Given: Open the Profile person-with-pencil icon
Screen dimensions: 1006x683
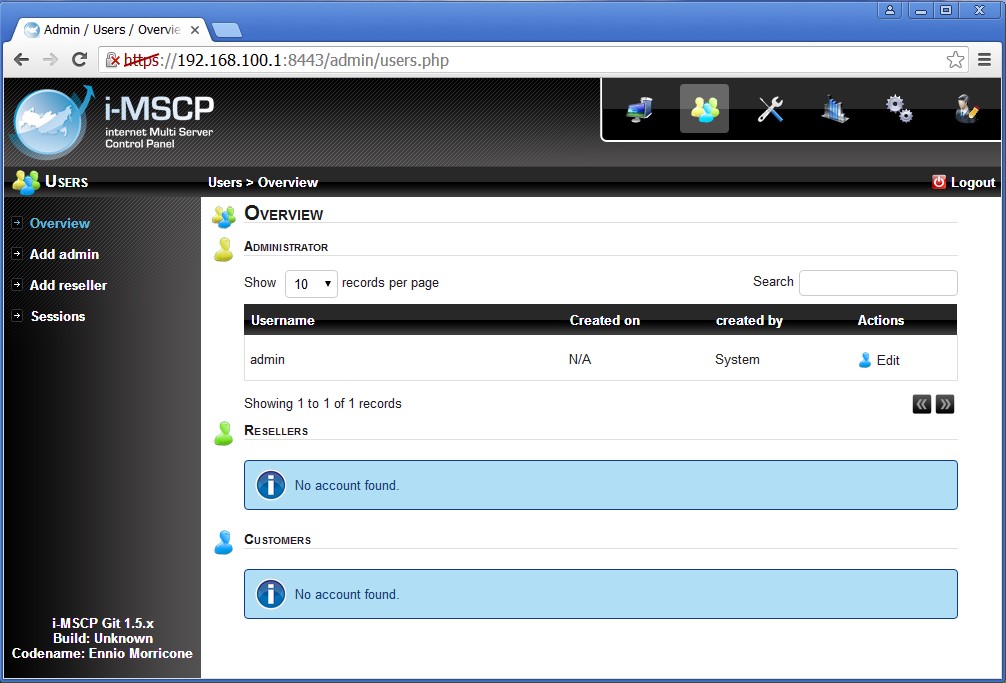Looking at the screenshot, I should pos(965,109).
